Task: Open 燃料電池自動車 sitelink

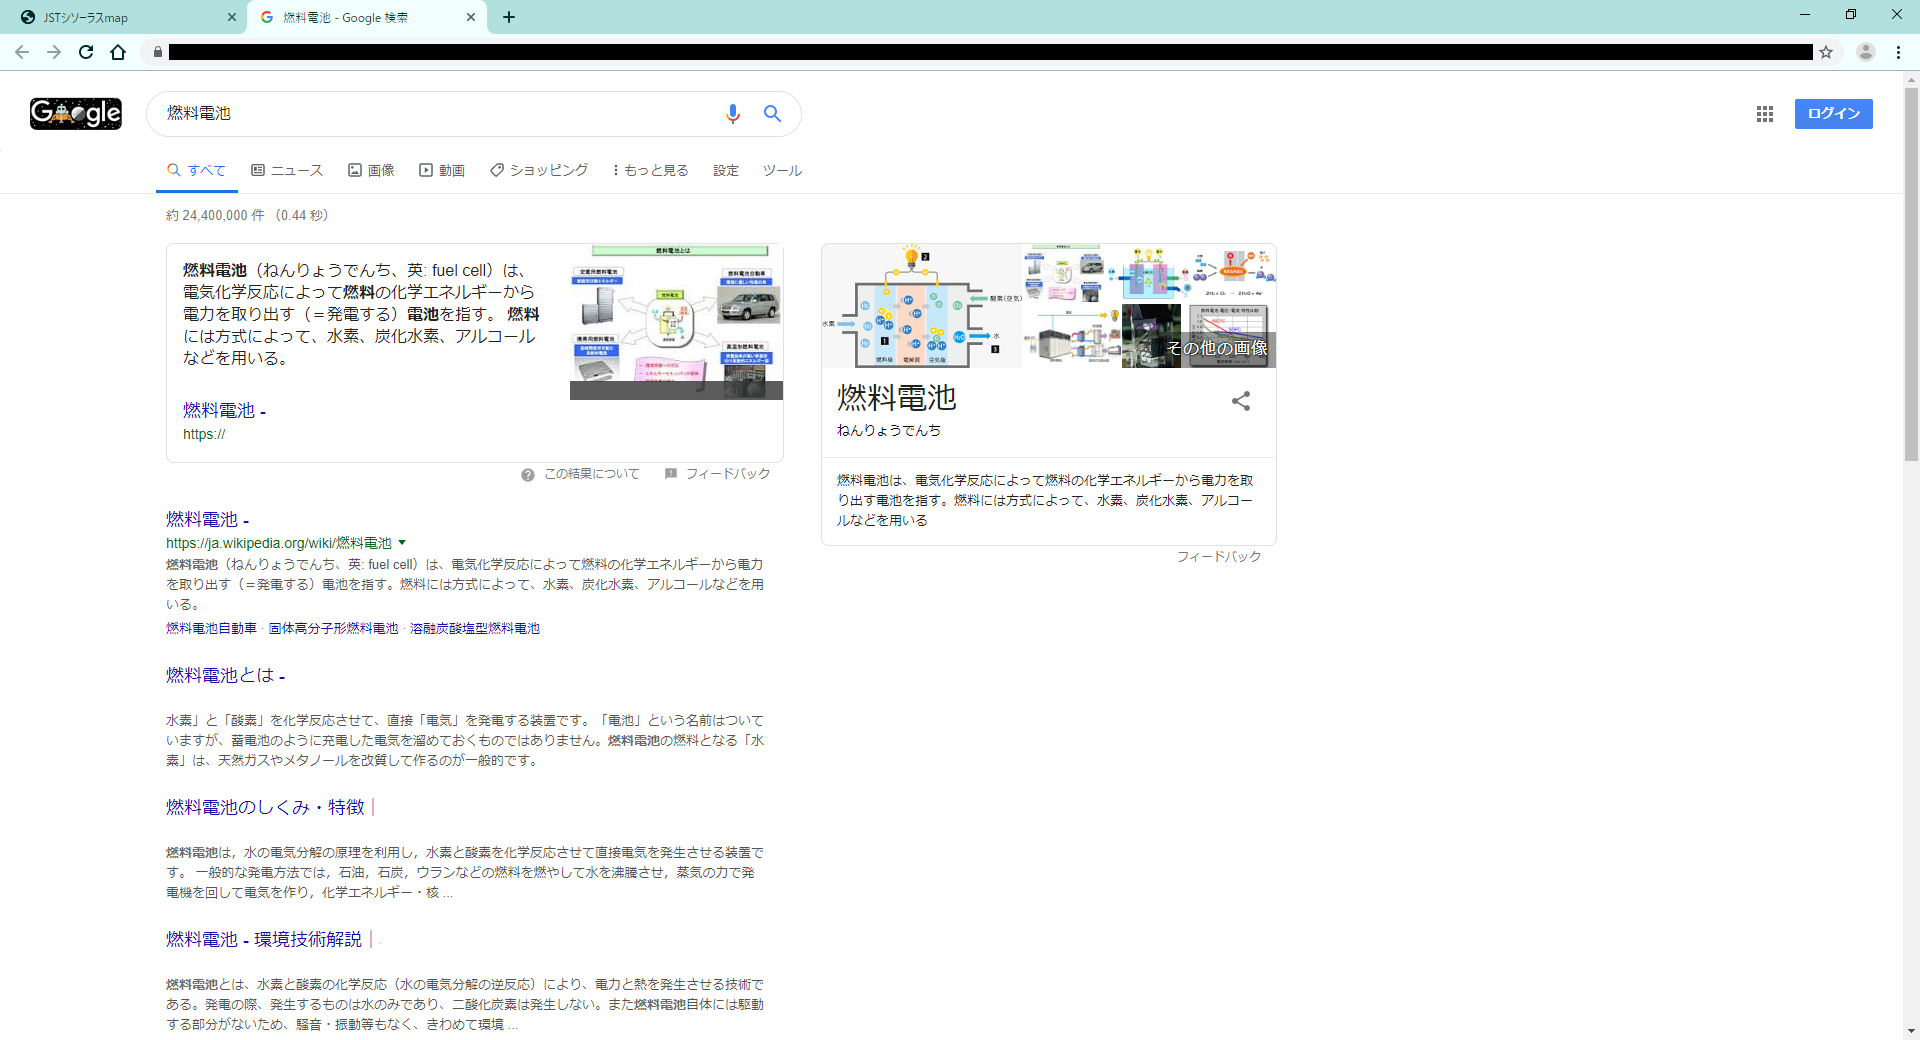Action: [211, 628]
